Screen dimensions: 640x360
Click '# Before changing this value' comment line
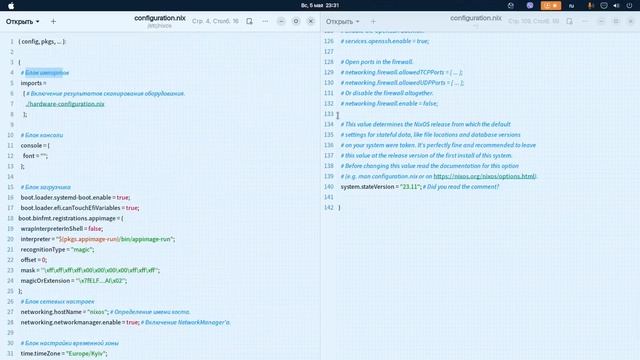coord(429,166)
